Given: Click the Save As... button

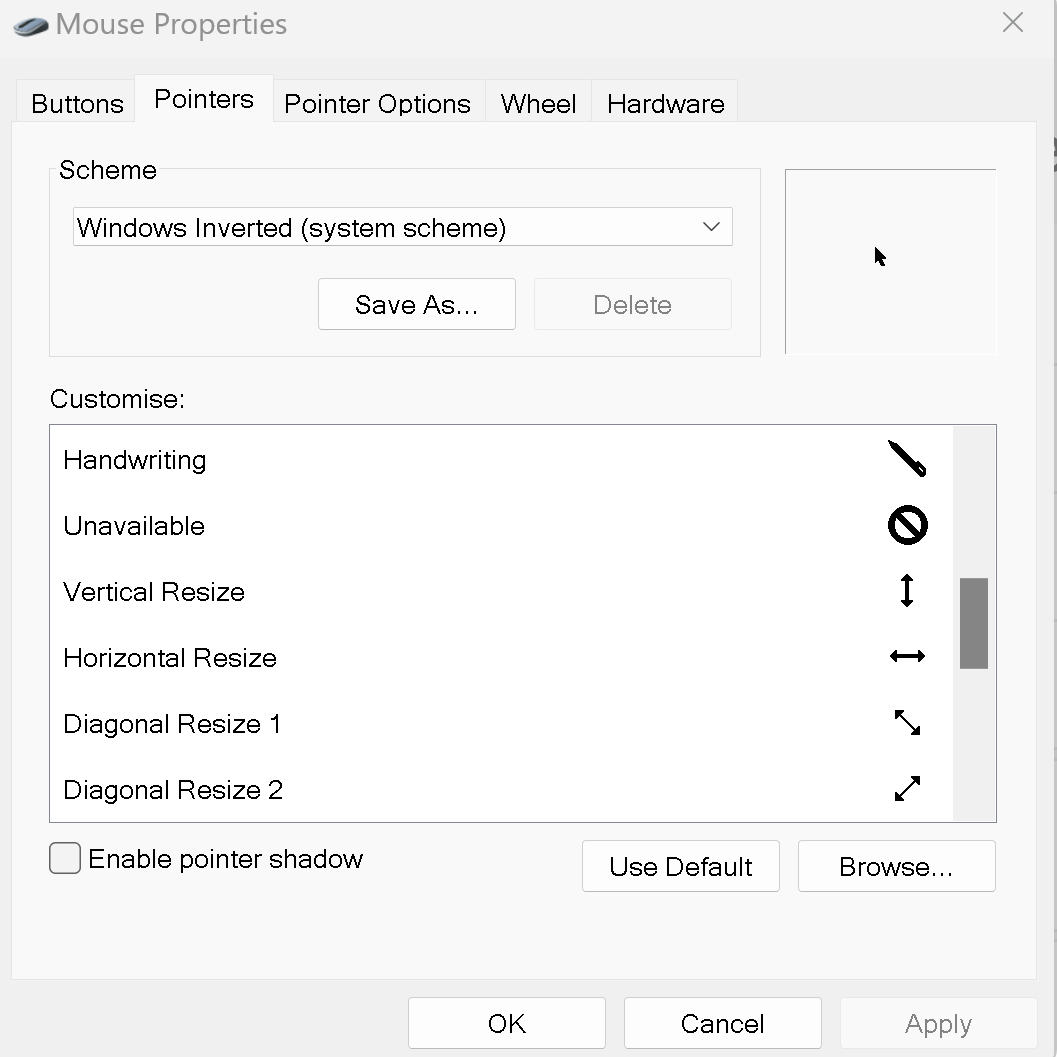Looking at the screenshot, I should tap(417, 304).
